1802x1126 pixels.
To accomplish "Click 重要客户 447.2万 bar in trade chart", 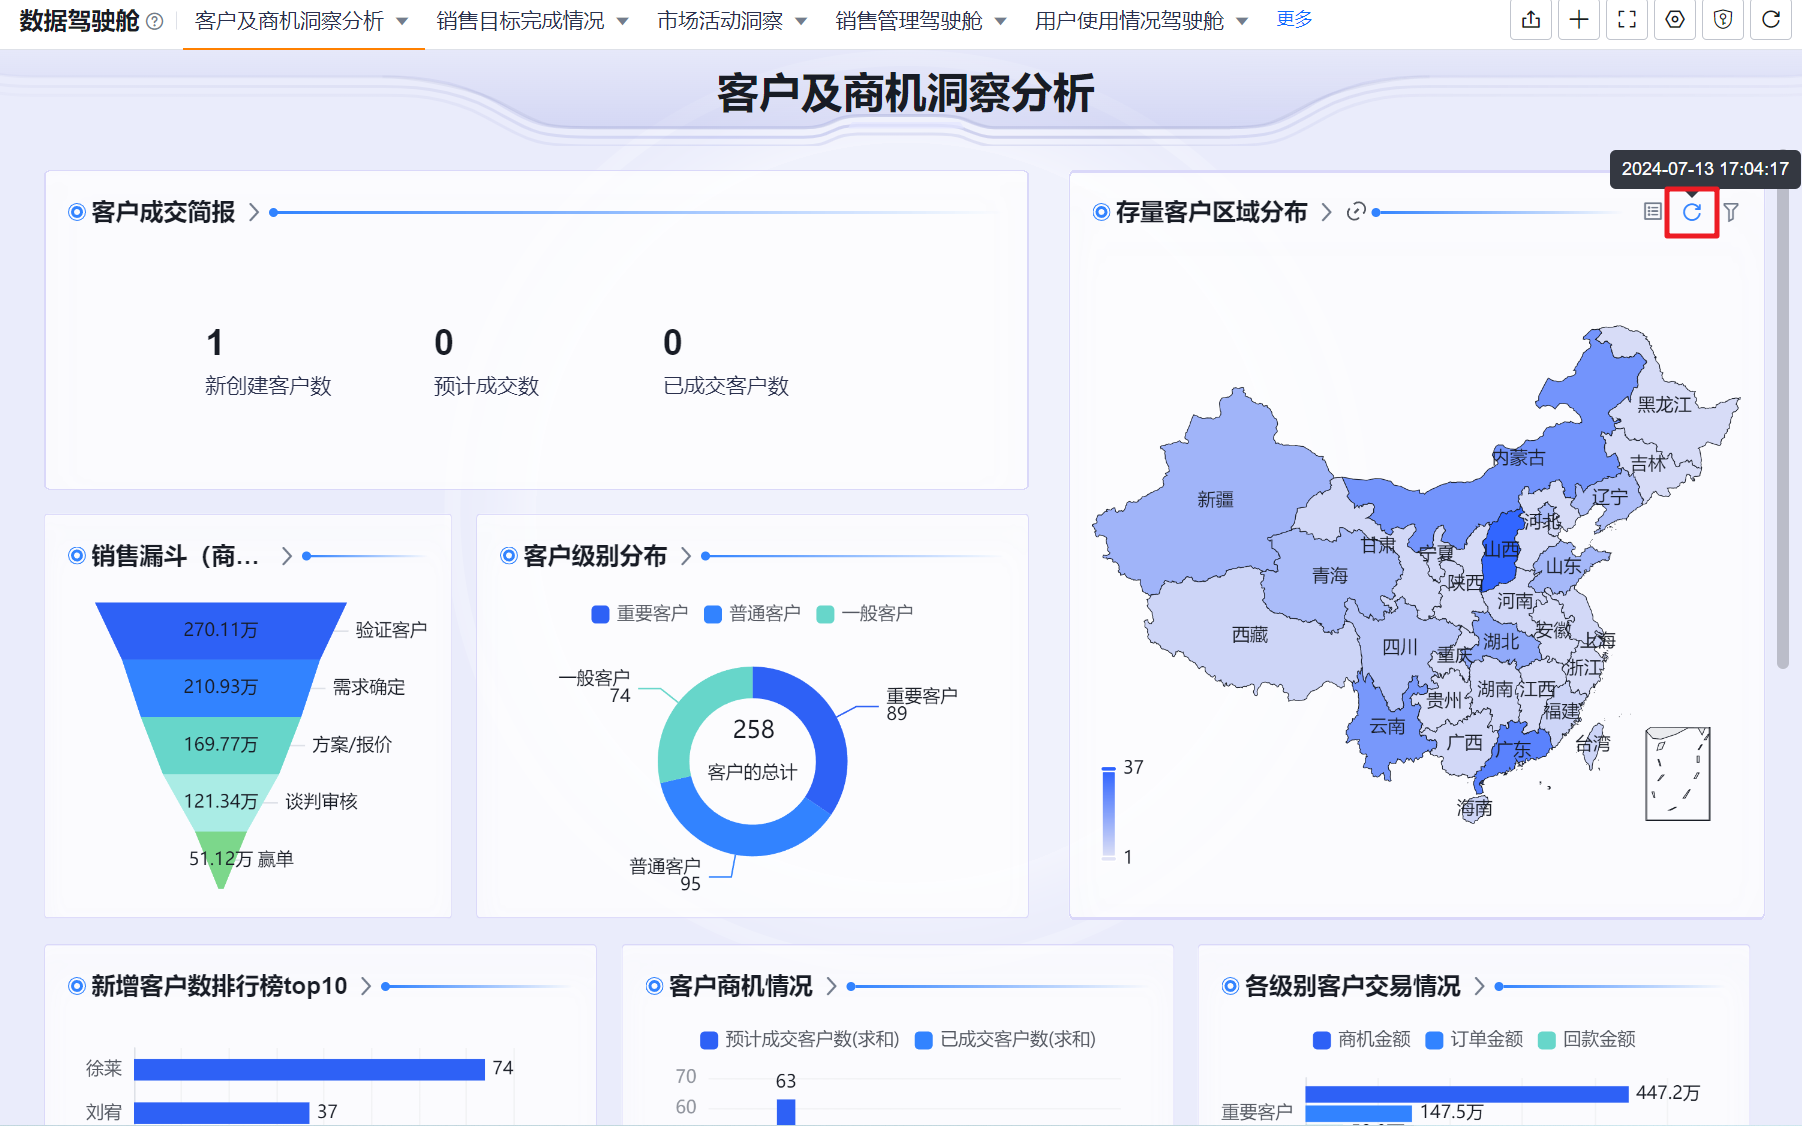I will pos(1467,1094).
